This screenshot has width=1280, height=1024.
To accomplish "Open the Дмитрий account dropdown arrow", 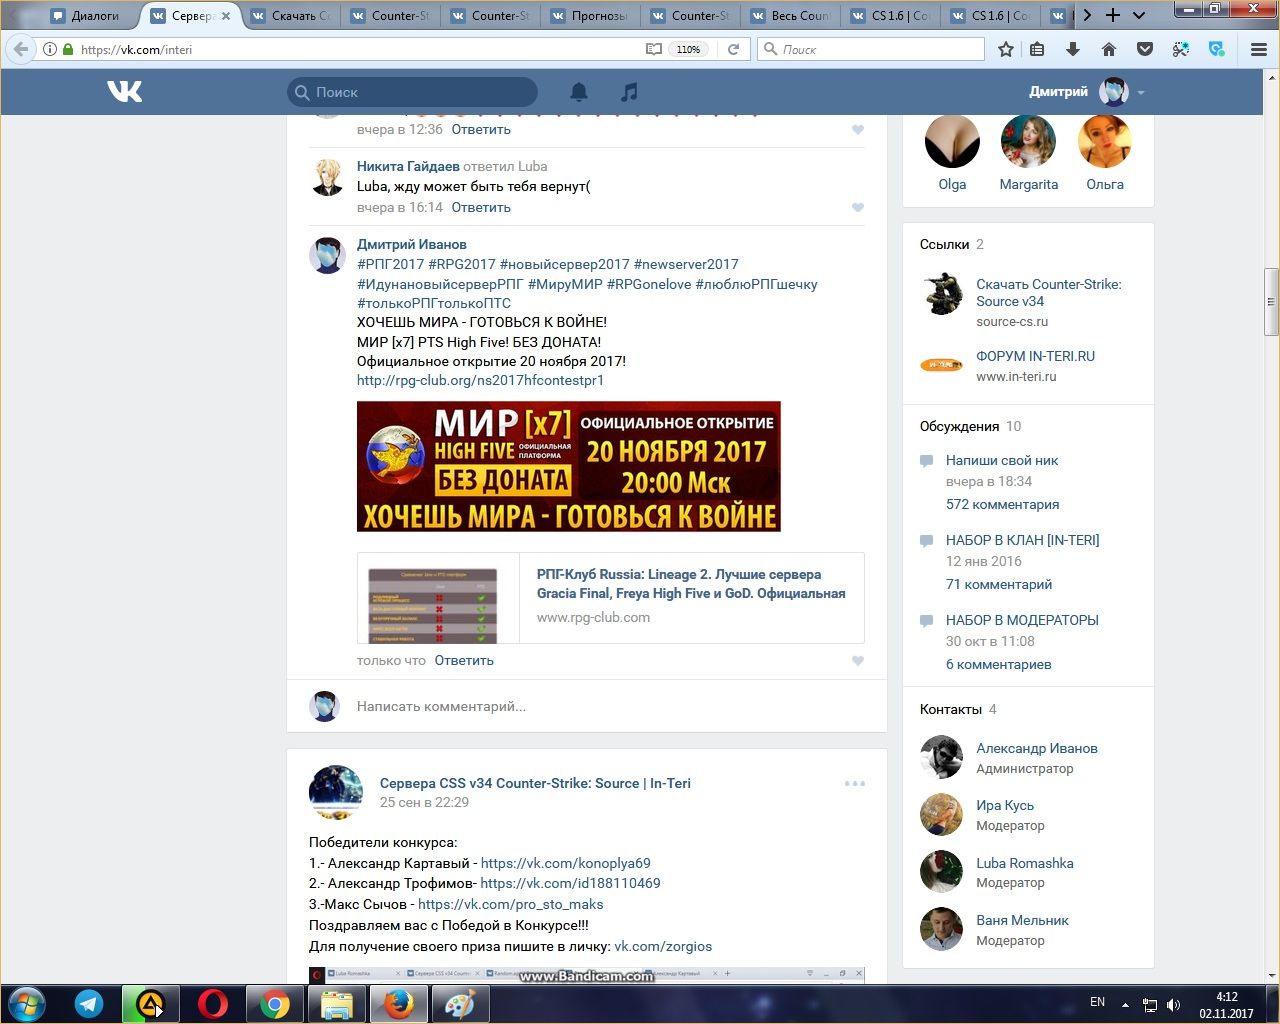I will point(1141,93).
